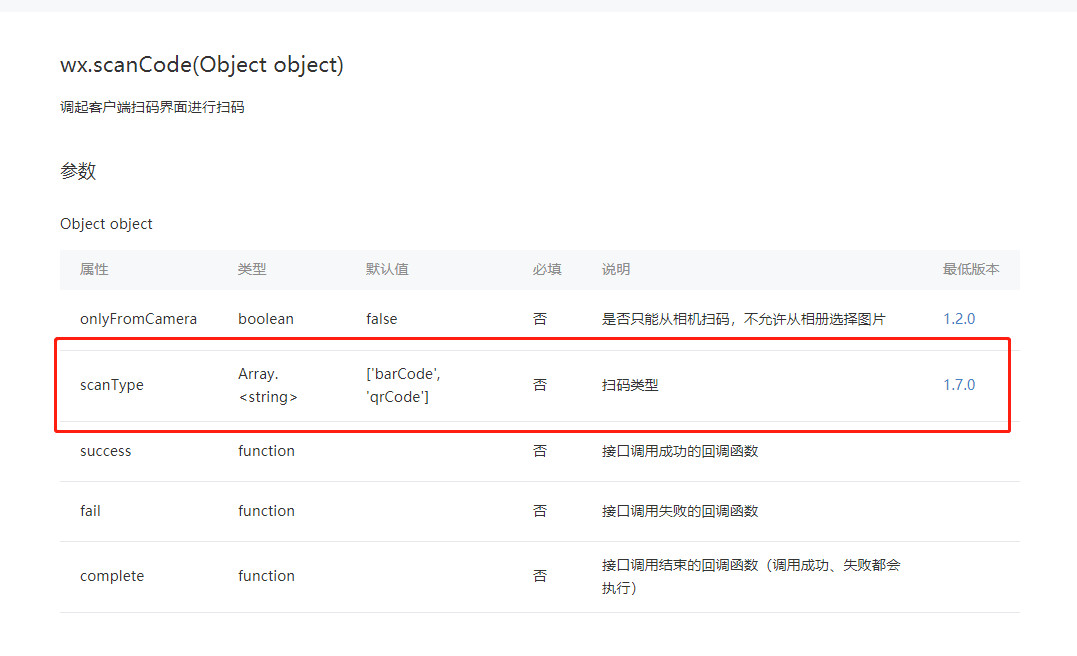Click the 扫码类型 description text
The height and width of the screenshot is (656, 1077).
[630, 385]
